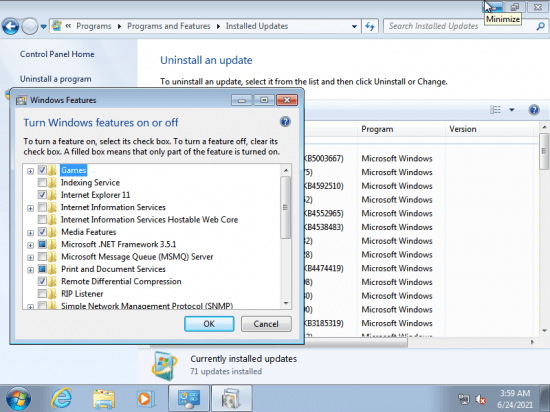The height and width of the screenshot is (412, 550).
Task: Click the Control Panel icon in address bar
Action: click(56, 26)
